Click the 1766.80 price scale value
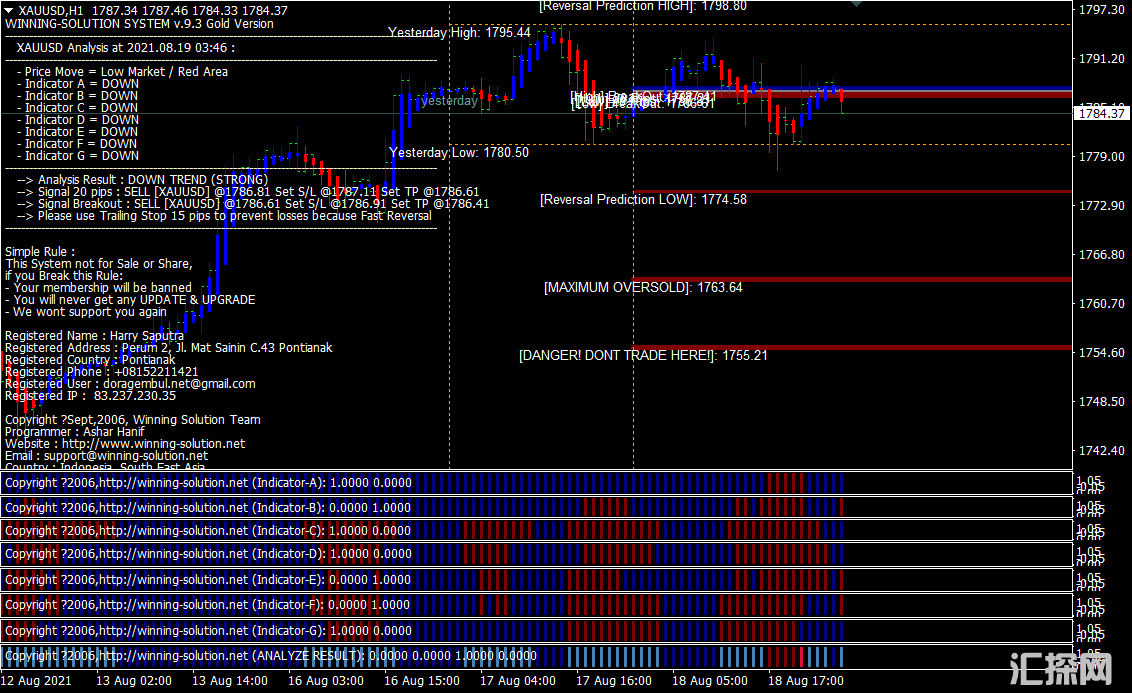Image resolution: width=1132 pixels, height=693 pixels. pyautogui.click(x=1101, y=255)
